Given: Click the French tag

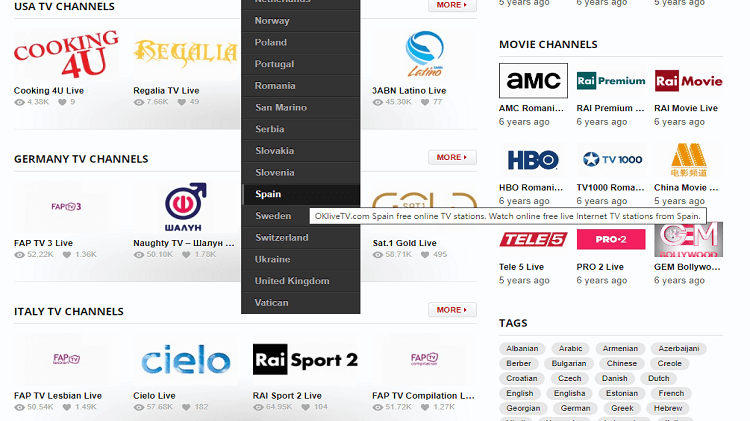Looking at the screenshot, I should click(x=671, y=393).
